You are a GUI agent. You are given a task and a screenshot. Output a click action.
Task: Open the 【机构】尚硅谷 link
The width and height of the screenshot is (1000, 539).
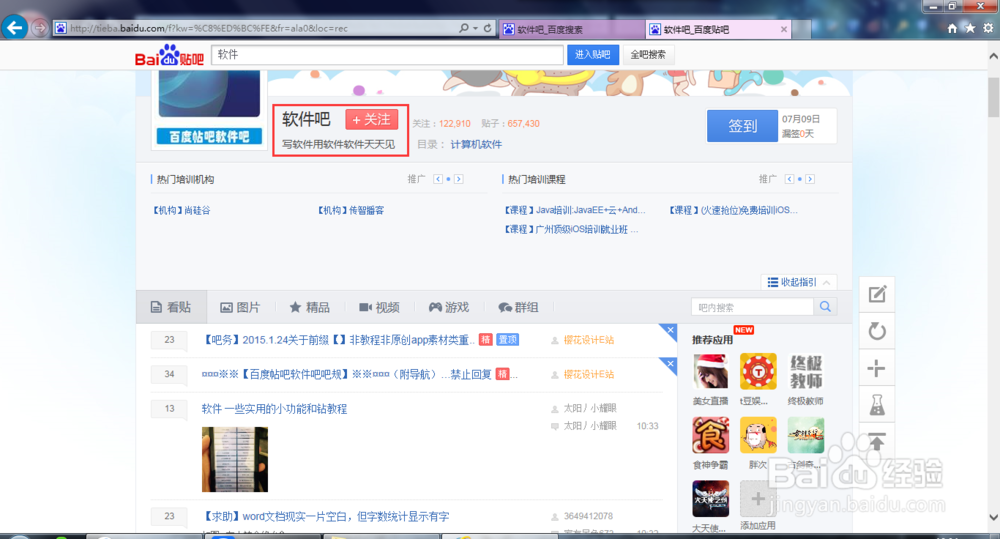(181, 210)
